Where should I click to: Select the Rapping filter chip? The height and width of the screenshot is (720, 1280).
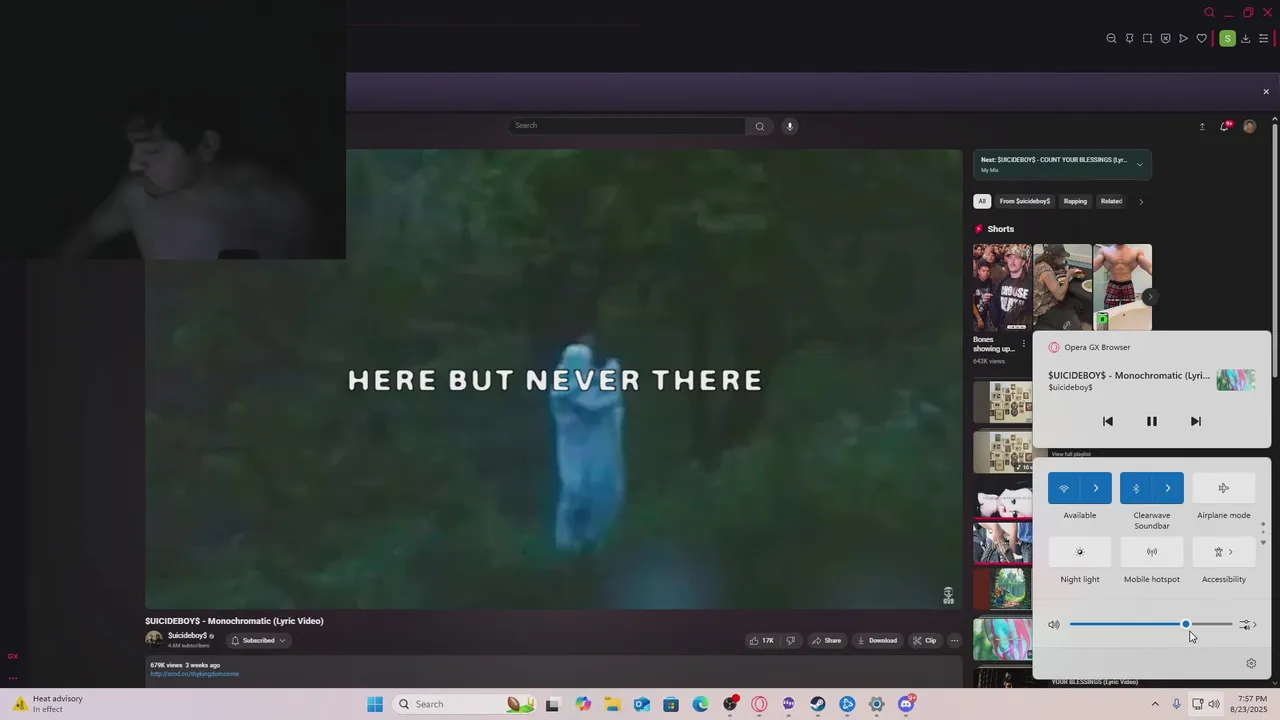pos(1075,201)
